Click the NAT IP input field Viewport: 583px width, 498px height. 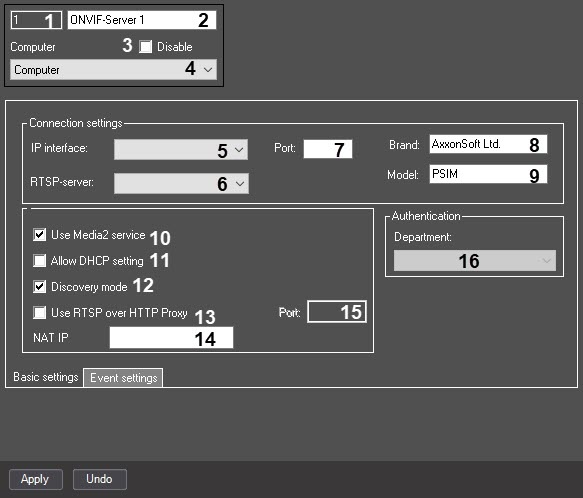pyautogui.click(x=171, y=338)
